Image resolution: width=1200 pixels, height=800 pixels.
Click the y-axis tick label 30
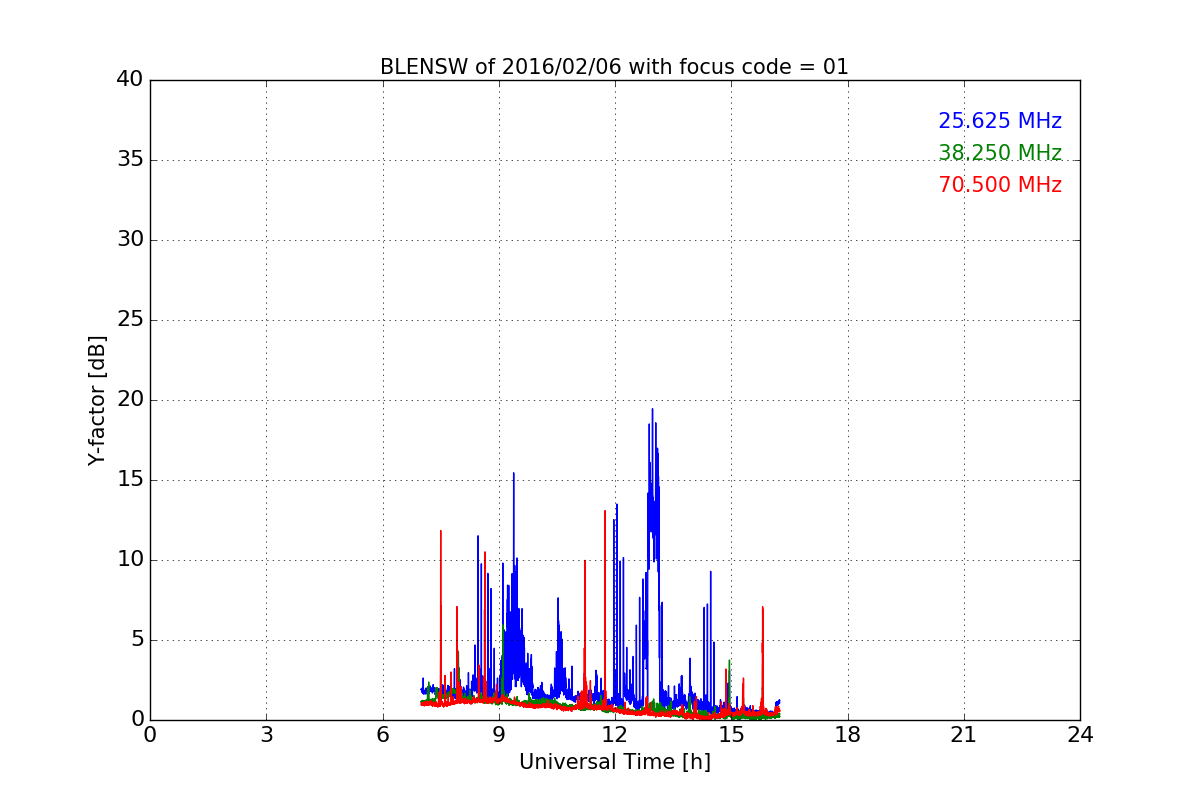point(130,239)
